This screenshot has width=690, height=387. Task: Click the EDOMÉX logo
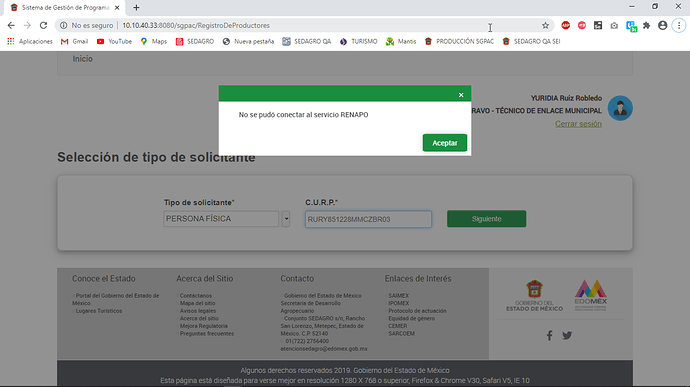click(x=591, y=295)
